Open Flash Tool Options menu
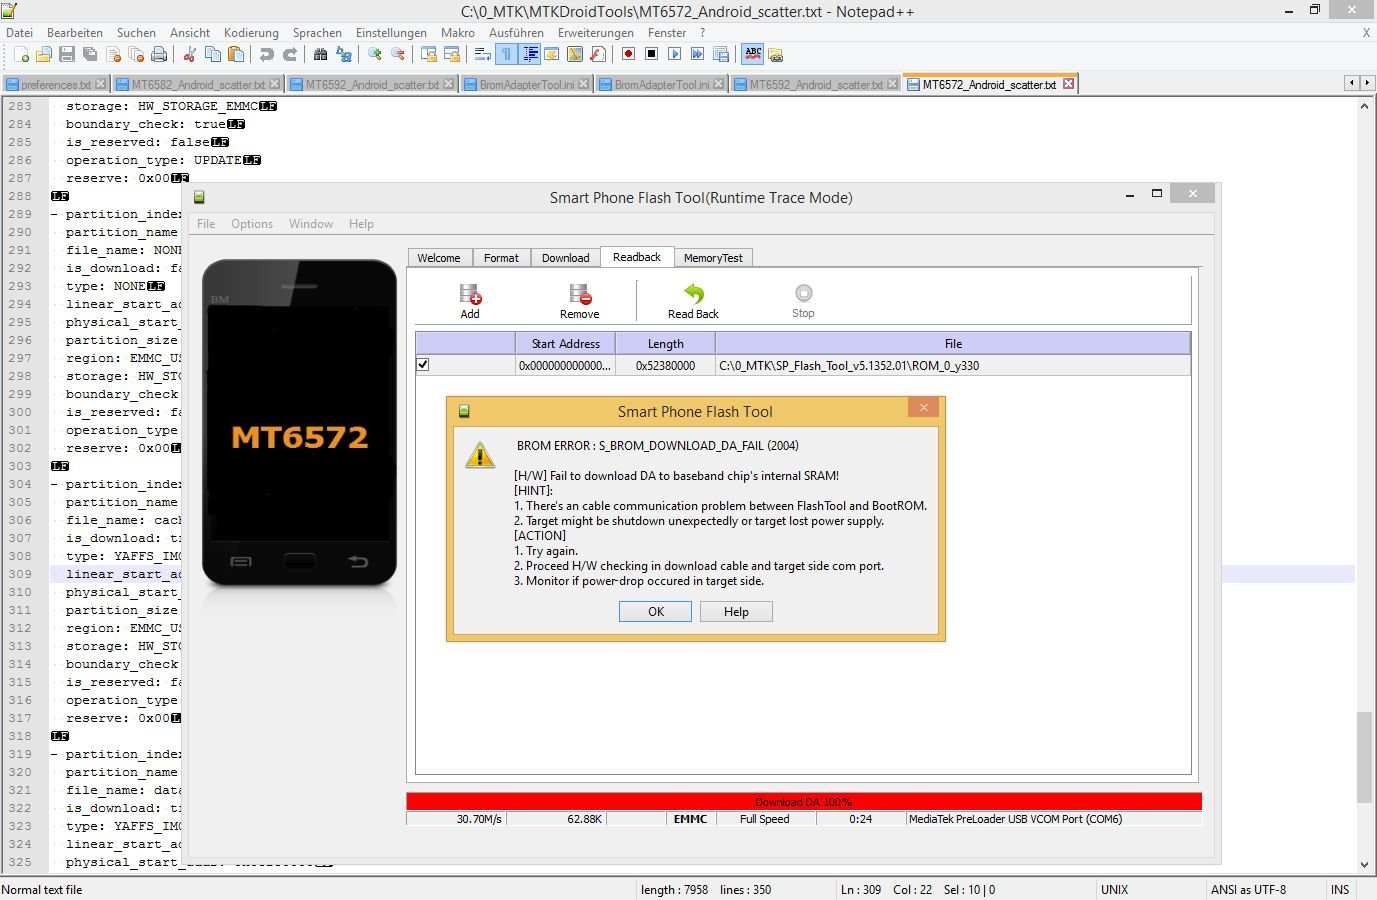 [x=252, y=224]
